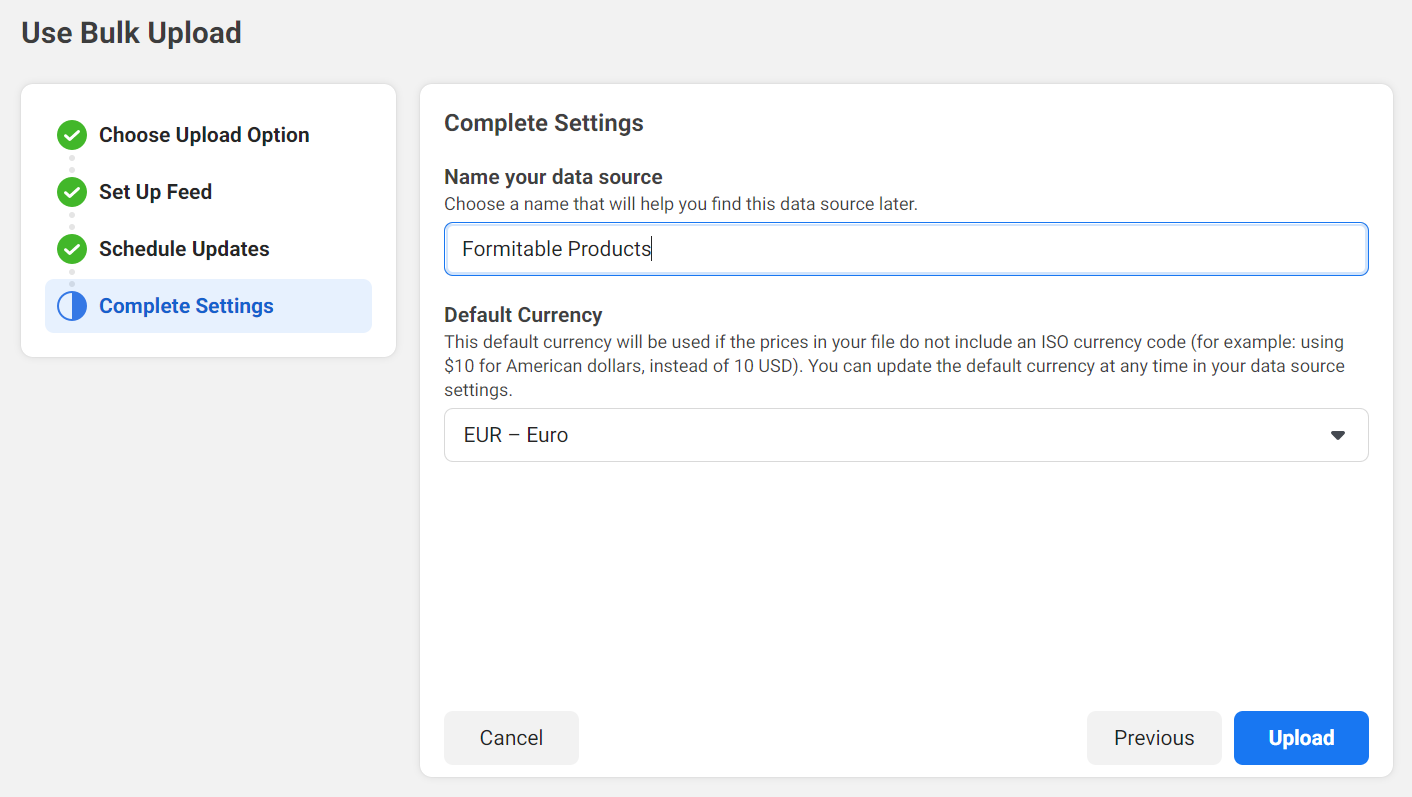Click the Complete Settings panel heading

[544, 123]
